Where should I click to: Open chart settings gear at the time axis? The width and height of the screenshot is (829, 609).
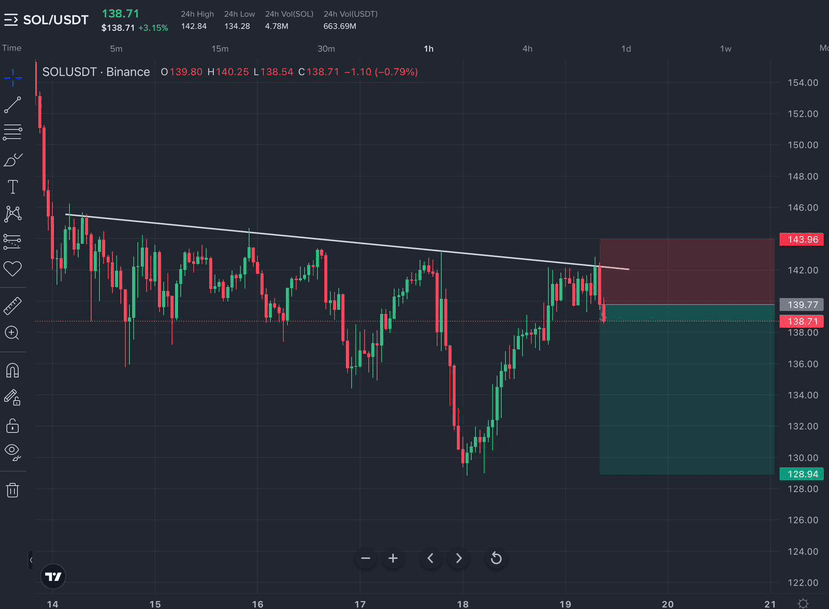tap(803, 603)
